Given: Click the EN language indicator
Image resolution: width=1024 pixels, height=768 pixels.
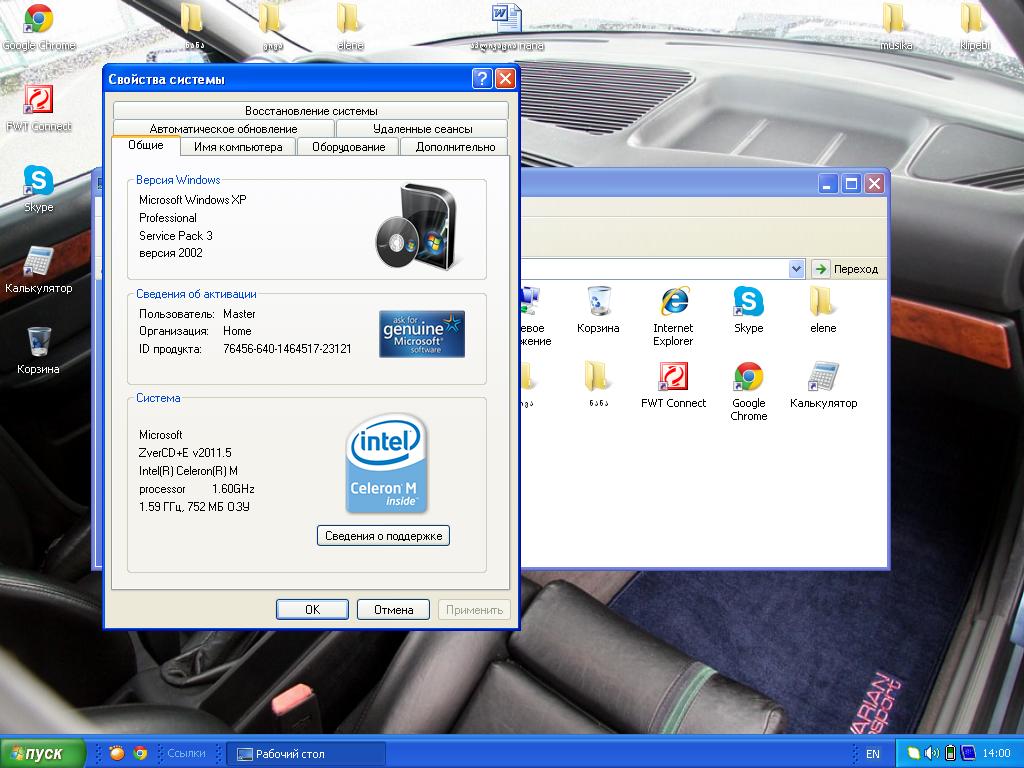Looking at the screenshot, I should [873, 754].
